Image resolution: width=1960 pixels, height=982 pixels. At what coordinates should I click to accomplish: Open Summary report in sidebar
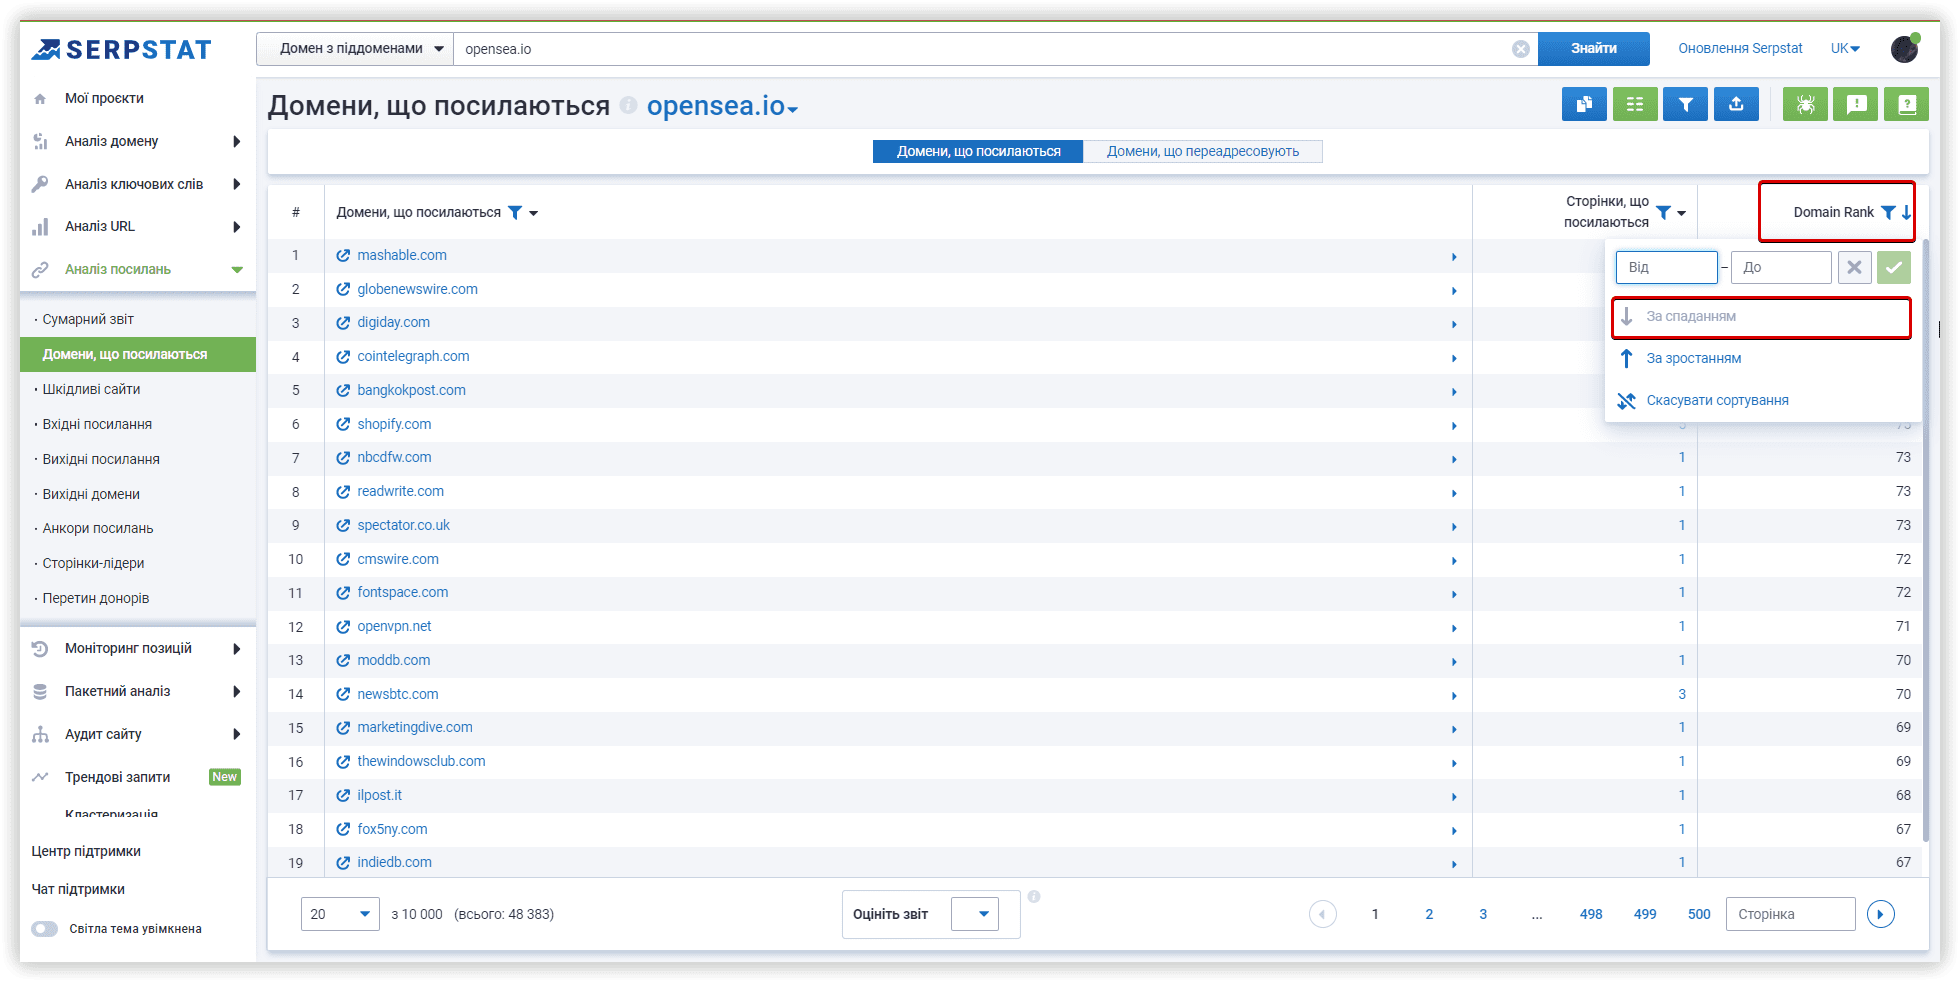click(88, 320)
